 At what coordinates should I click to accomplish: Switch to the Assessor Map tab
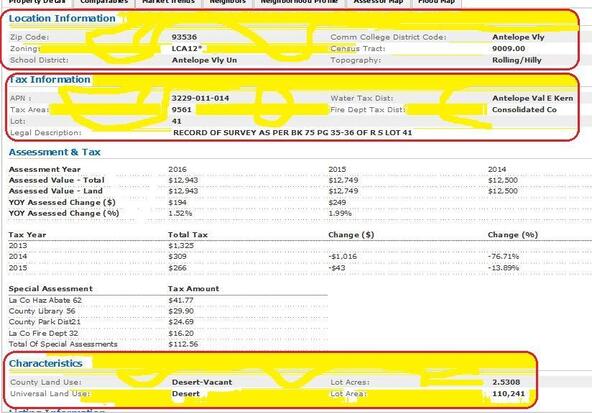coord(378,2)
